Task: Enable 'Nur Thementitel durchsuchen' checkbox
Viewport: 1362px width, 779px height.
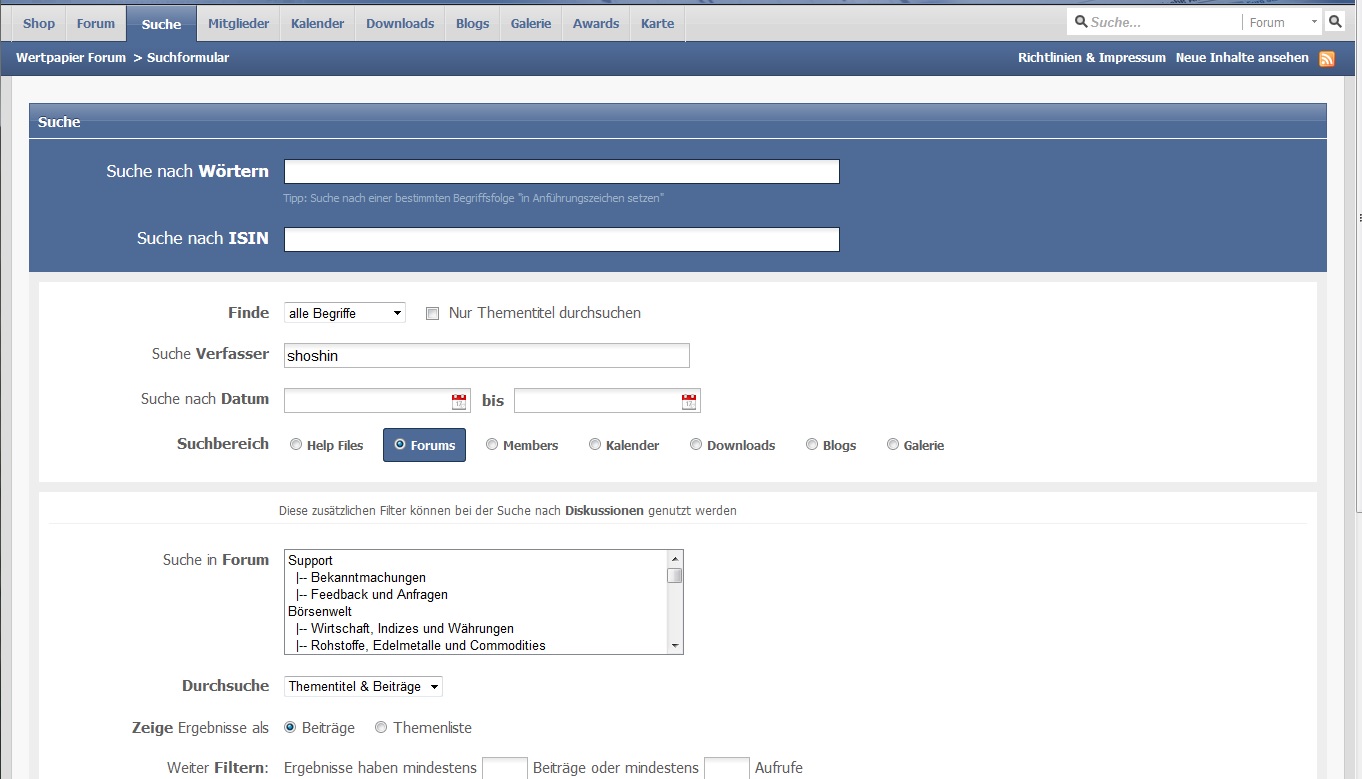Action: click(433, 314)
